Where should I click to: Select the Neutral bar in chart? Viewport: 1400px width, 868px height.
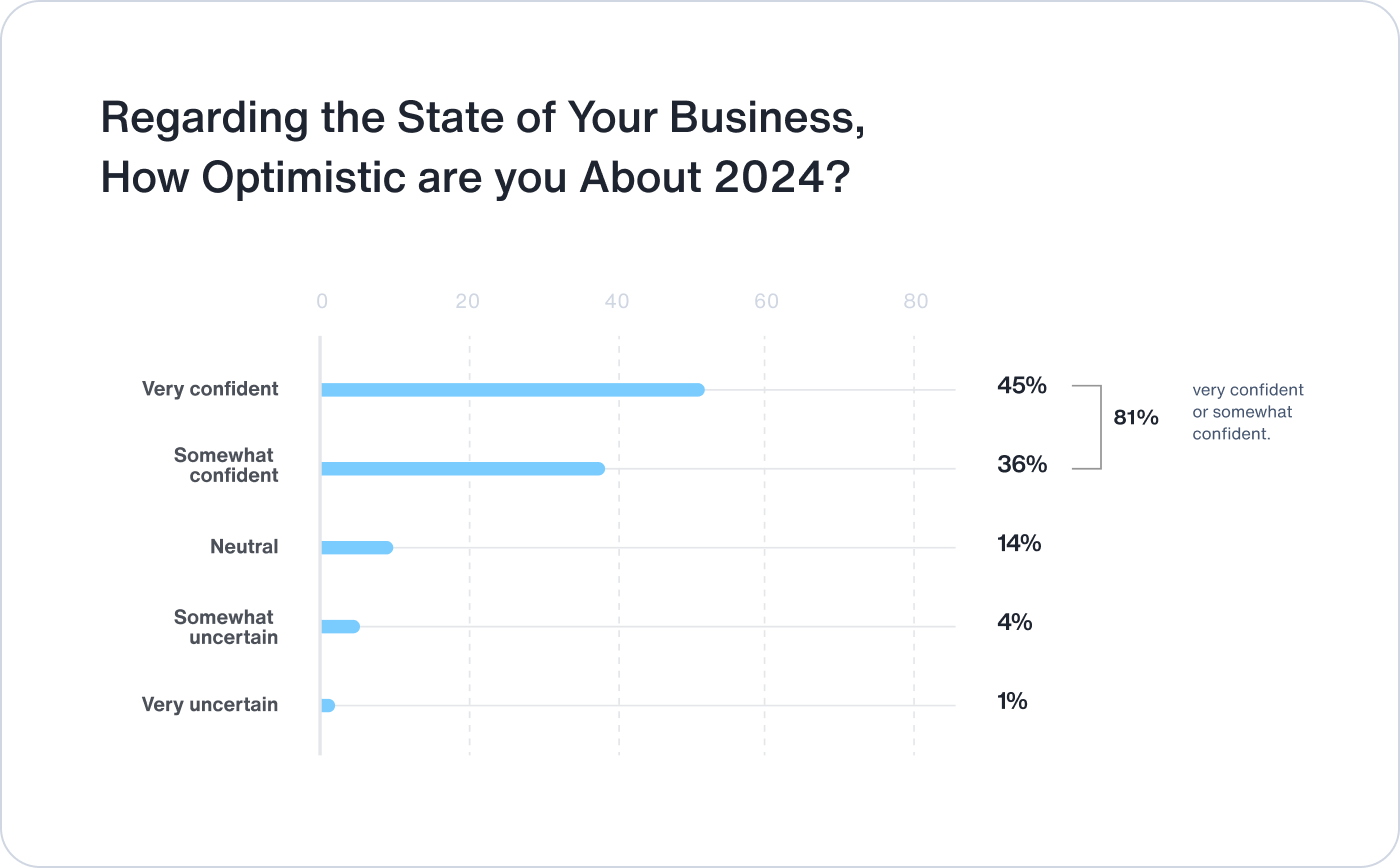[x=356, y=548]
